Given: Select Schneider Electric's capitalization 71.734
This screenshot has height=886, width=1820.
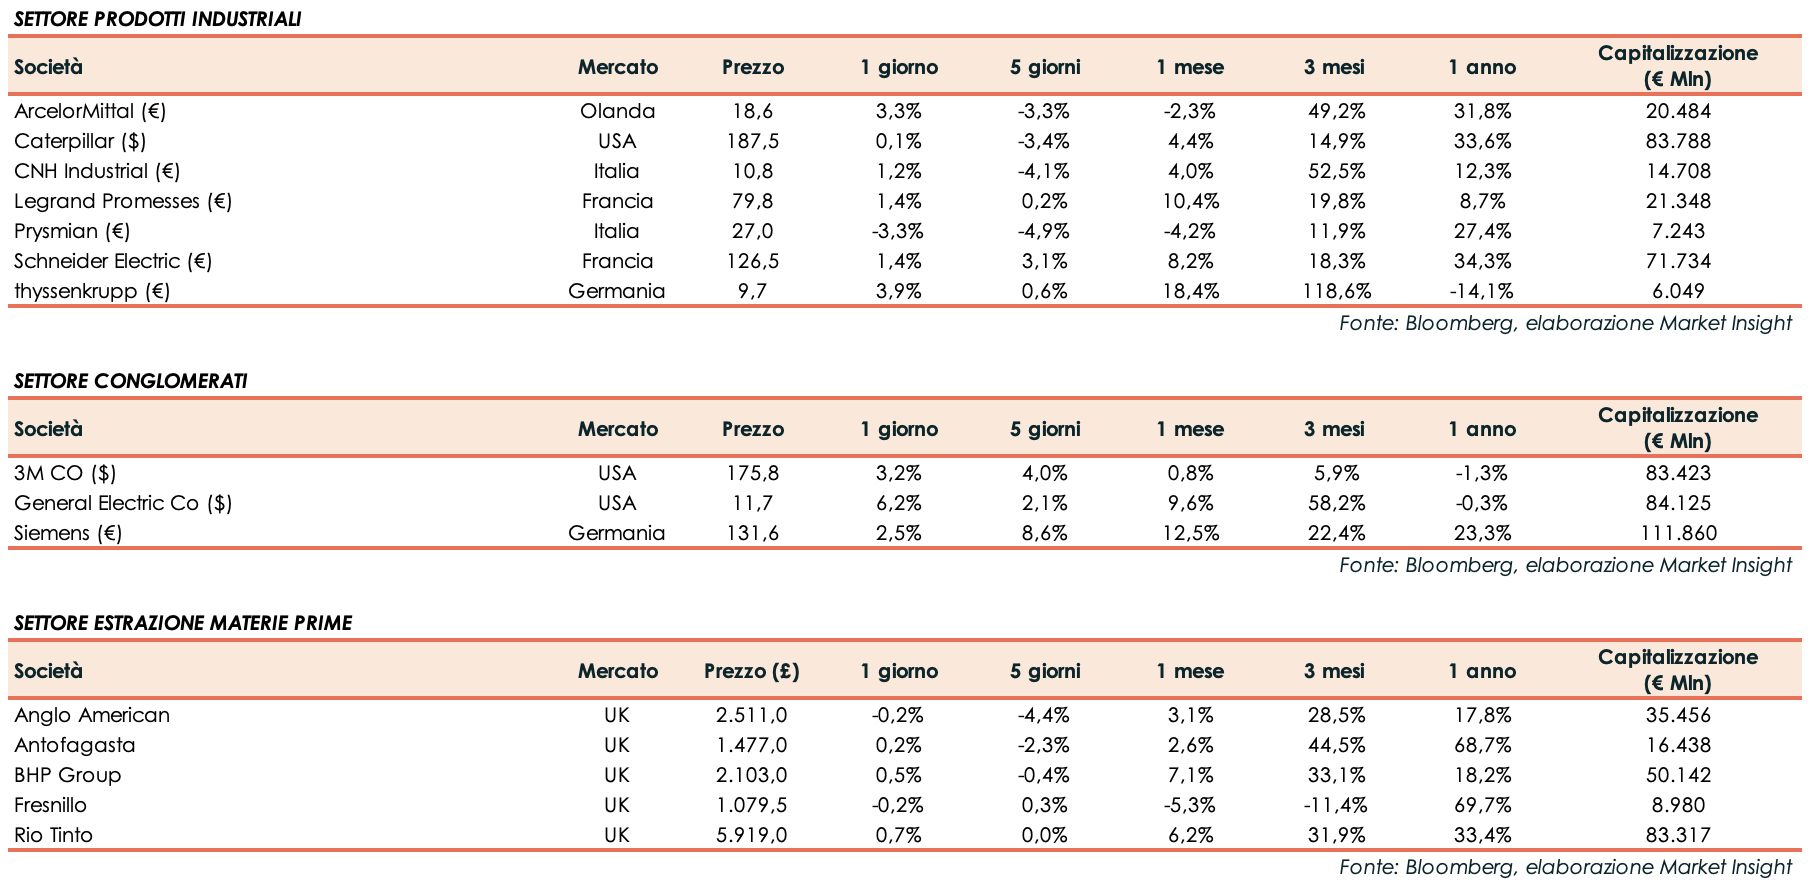Looking at the screenshot, I should 1678,261.
